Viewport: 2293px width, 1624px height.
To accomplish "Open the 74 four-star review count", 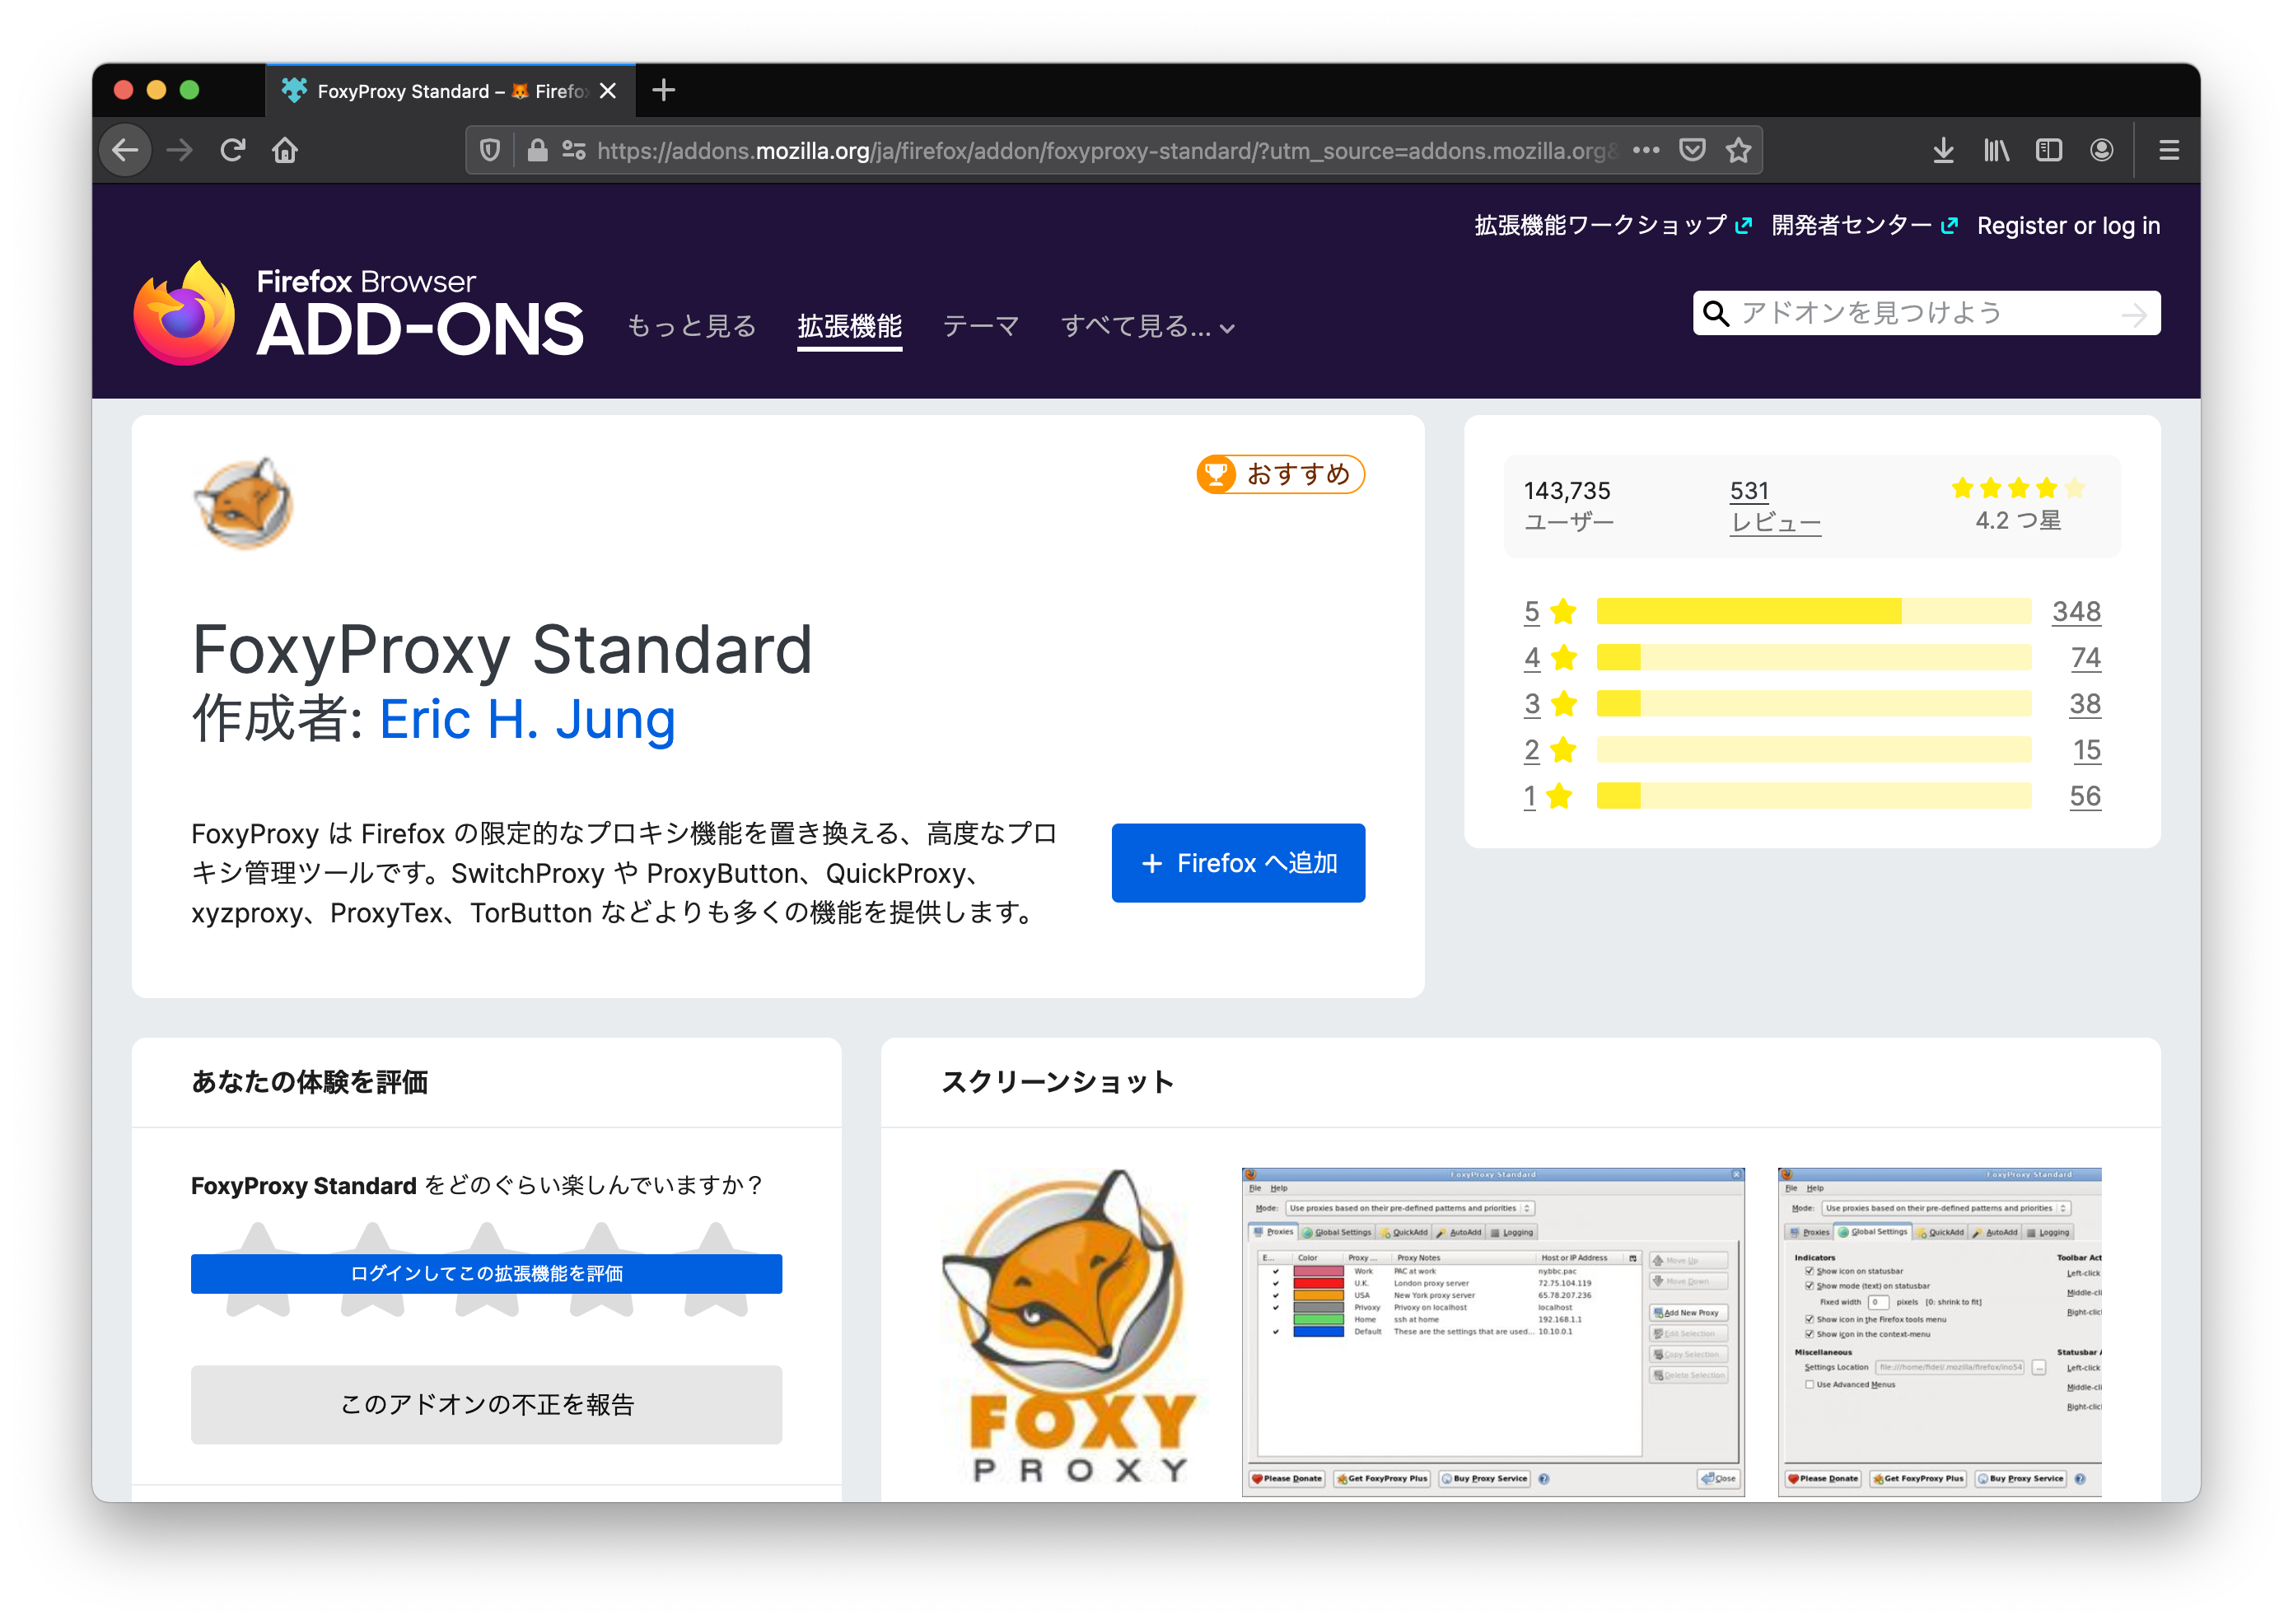I will [x=2085, y=657].
